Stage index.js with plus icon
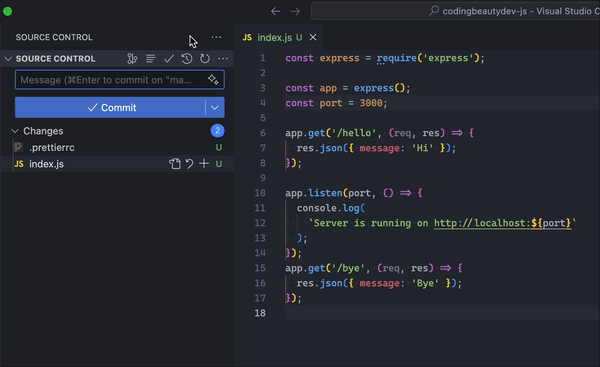Screen dimensions: 600x367 (x=204, y=164)
